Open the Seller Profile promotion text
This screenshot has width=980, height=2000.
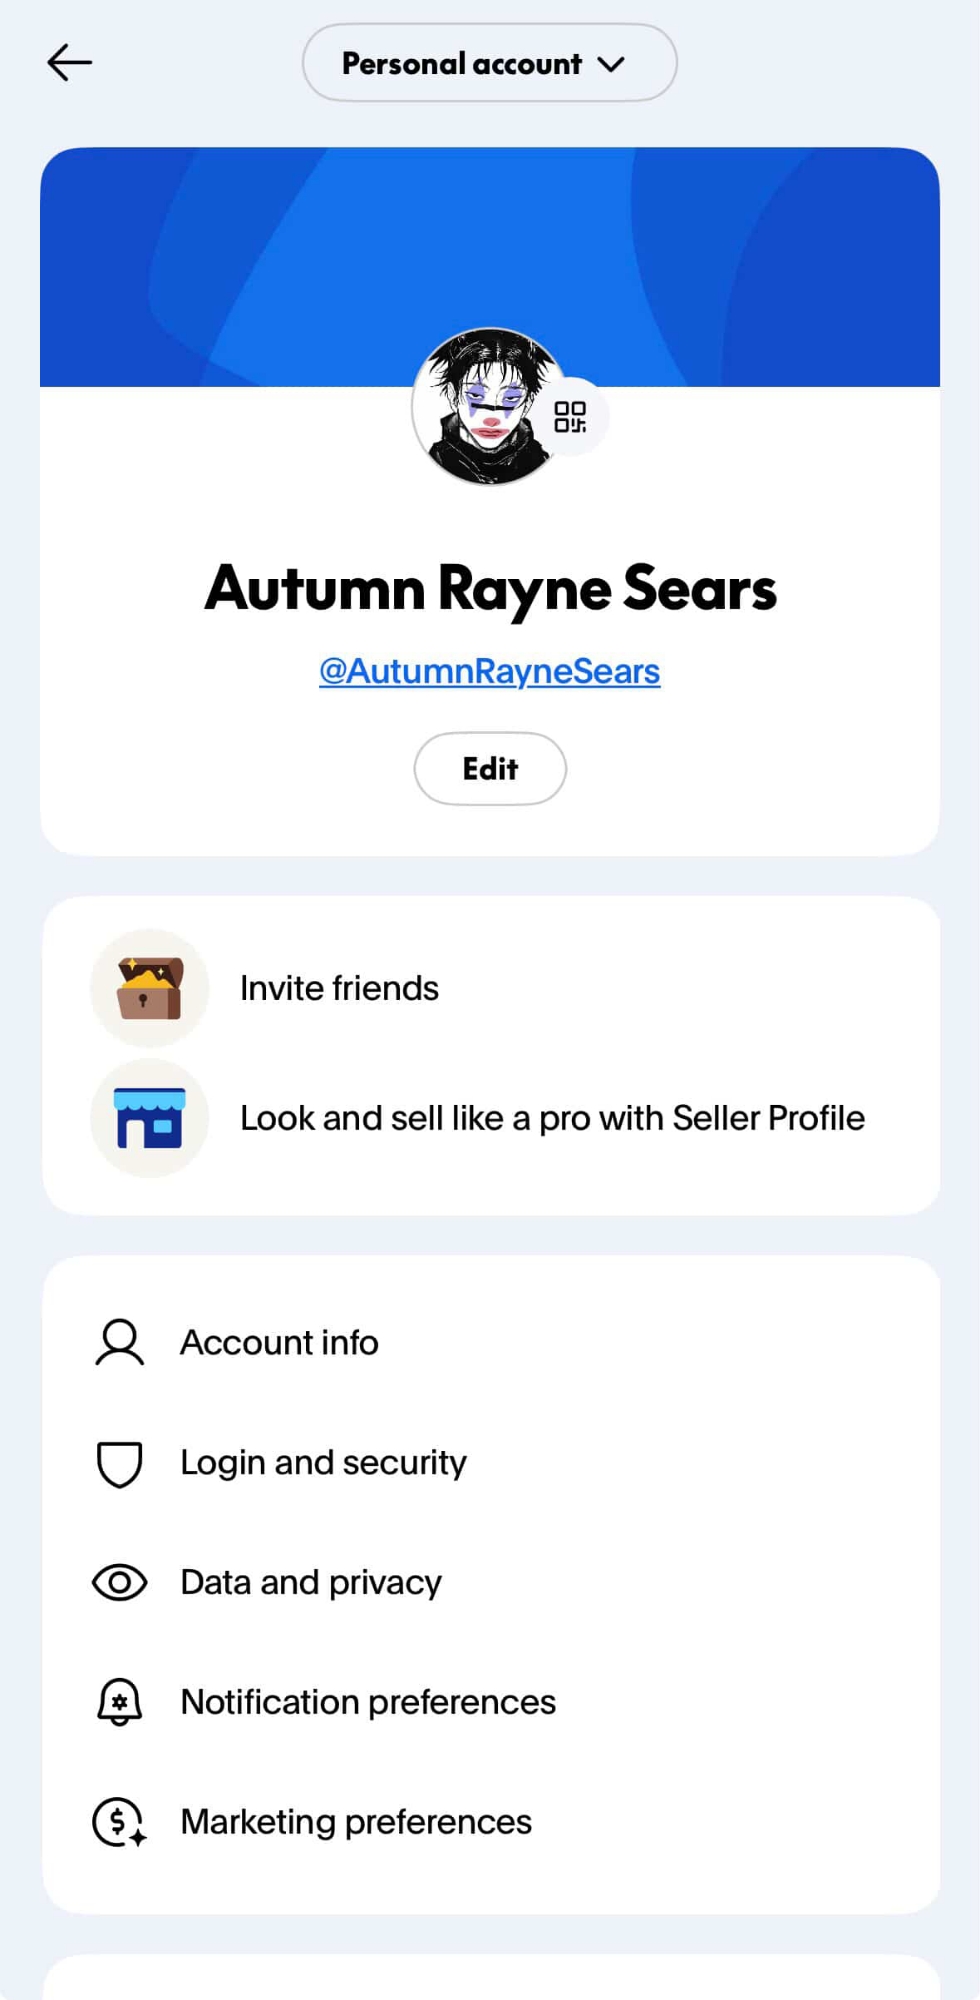(552, 1118)
